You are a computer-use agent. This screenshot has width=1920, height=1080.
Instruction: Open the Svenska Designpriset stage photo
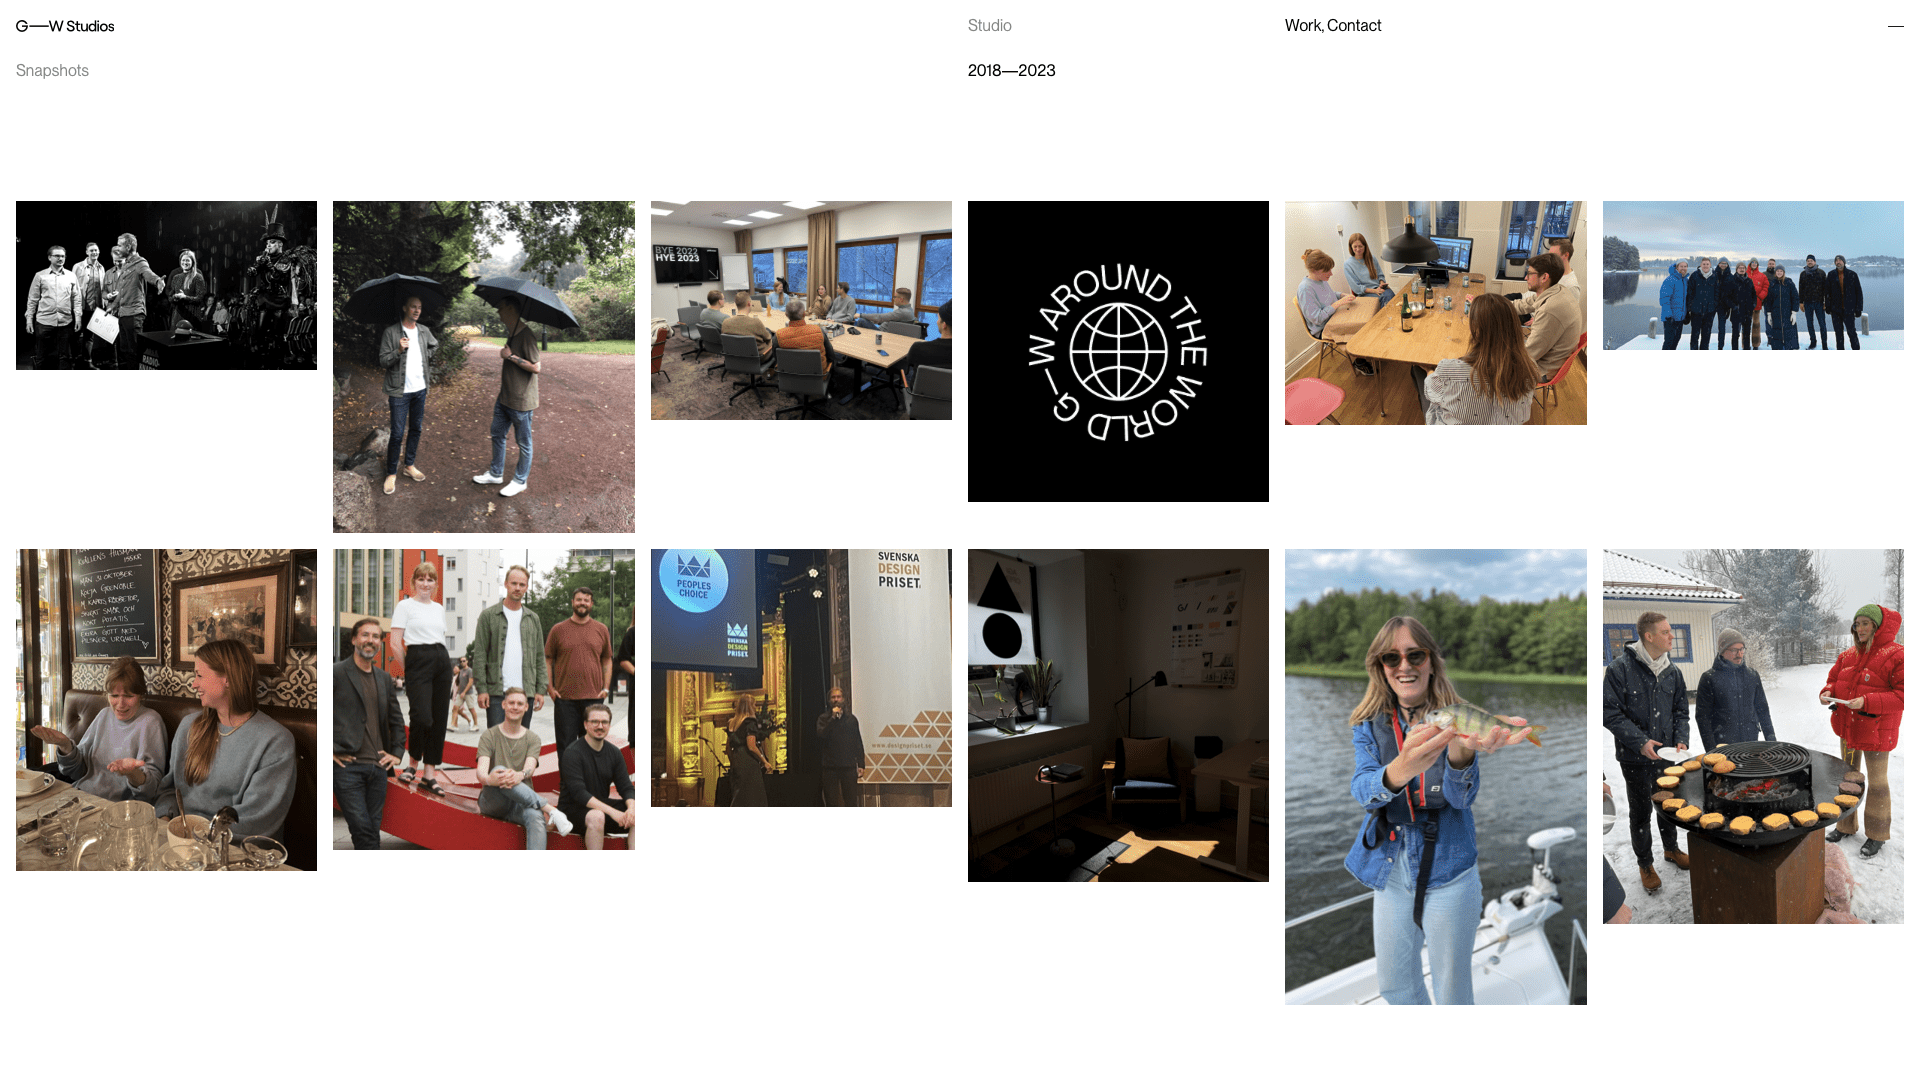coord(801,678)
